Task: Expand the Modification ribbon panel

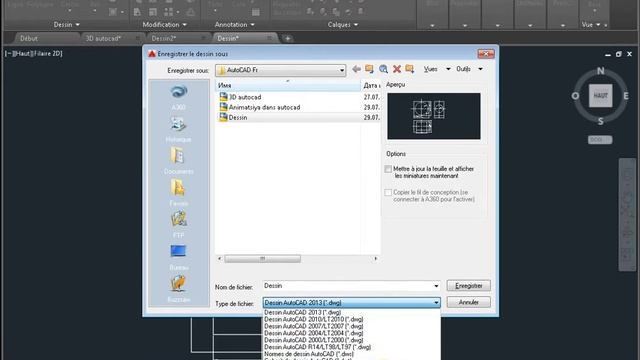Action: tap(164, 24)
